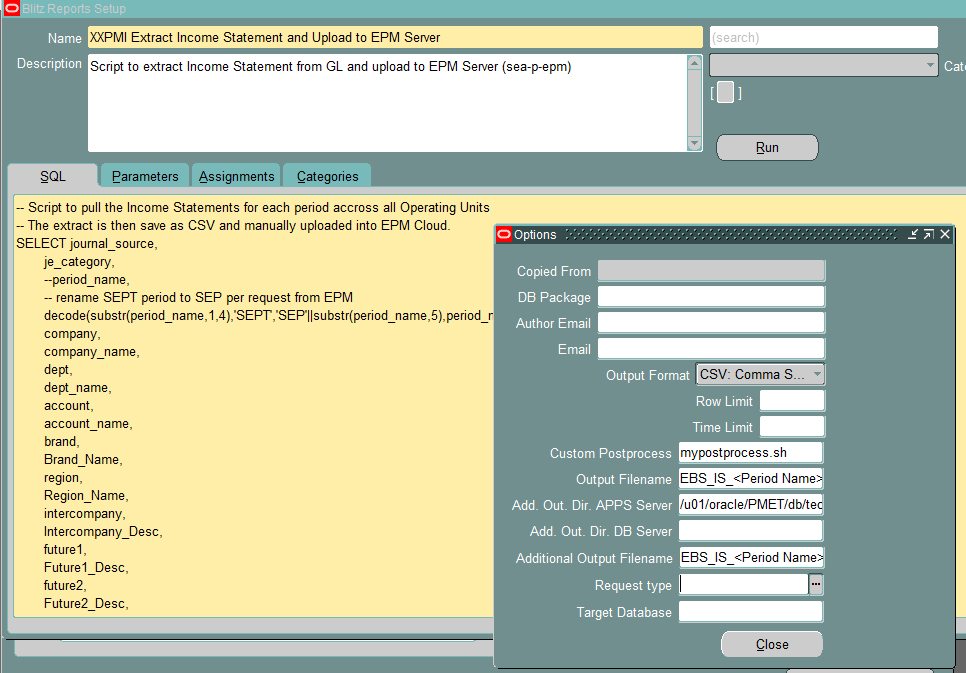Click the EPM Cloud comment line
Viewport: 966px width, 673px height.
(x=233, y=226)
